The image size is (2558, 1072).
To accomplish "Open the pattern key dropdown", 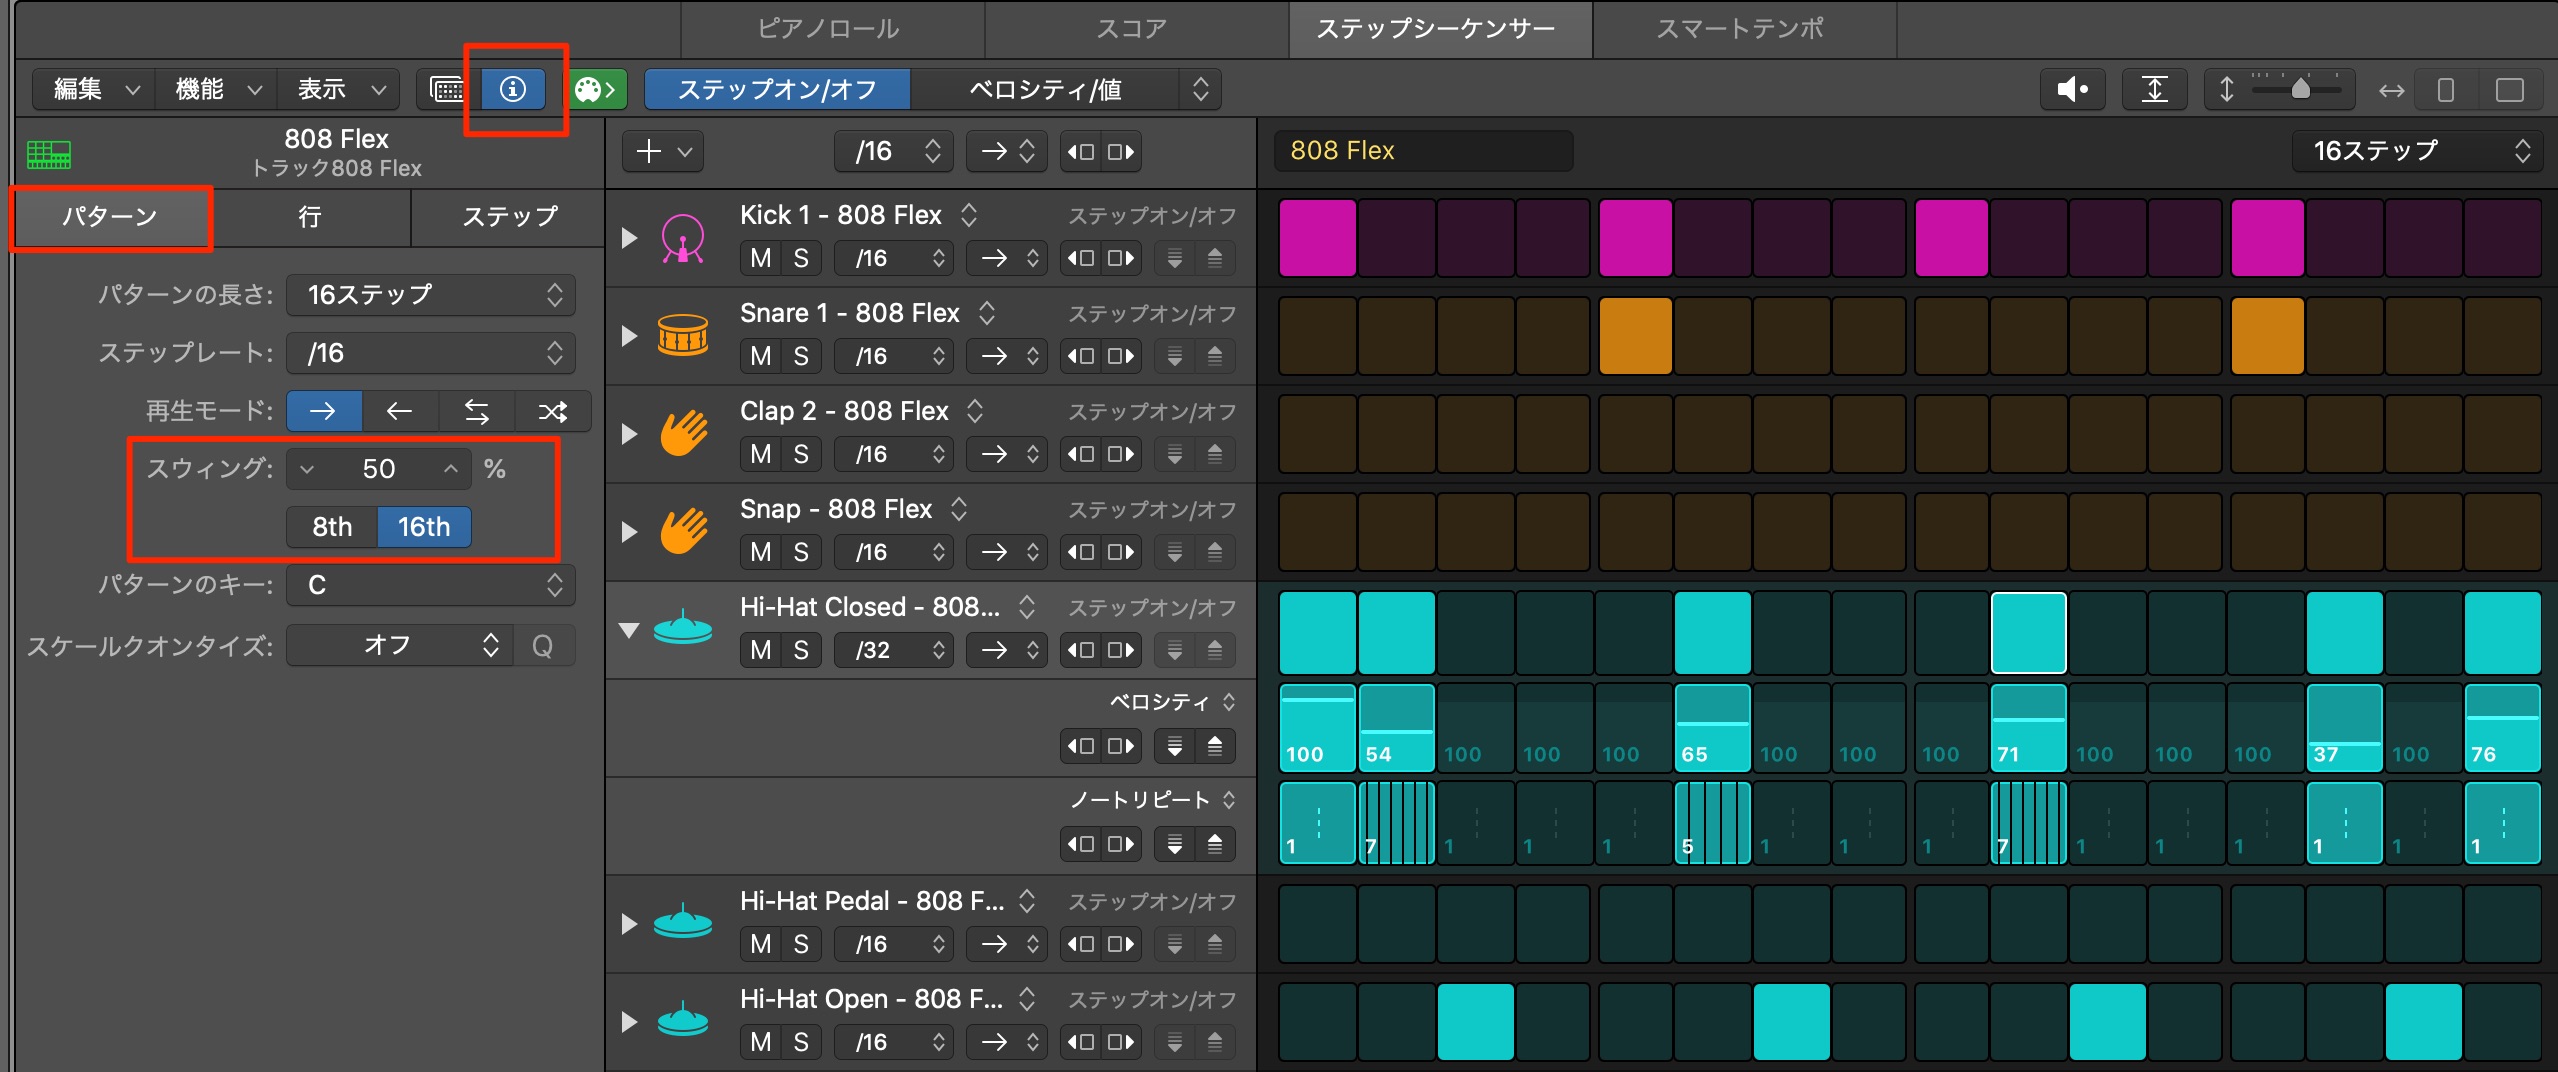I will [431, 585].
